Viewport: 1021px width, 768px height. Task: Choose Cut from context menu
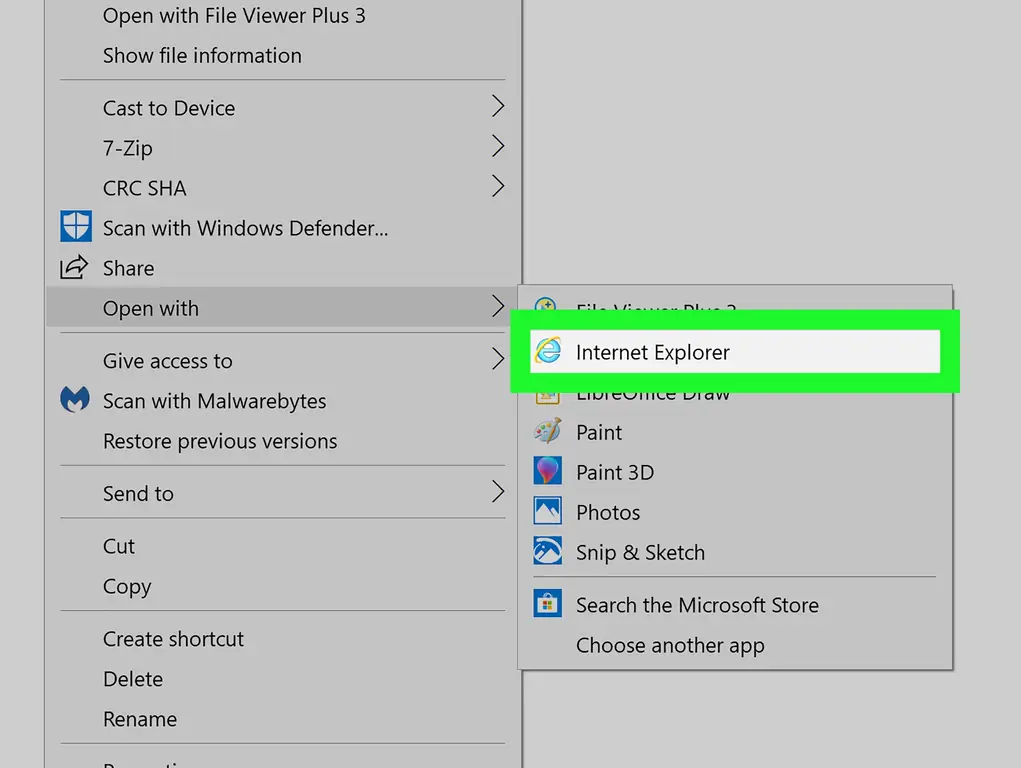tap(283, 546)
